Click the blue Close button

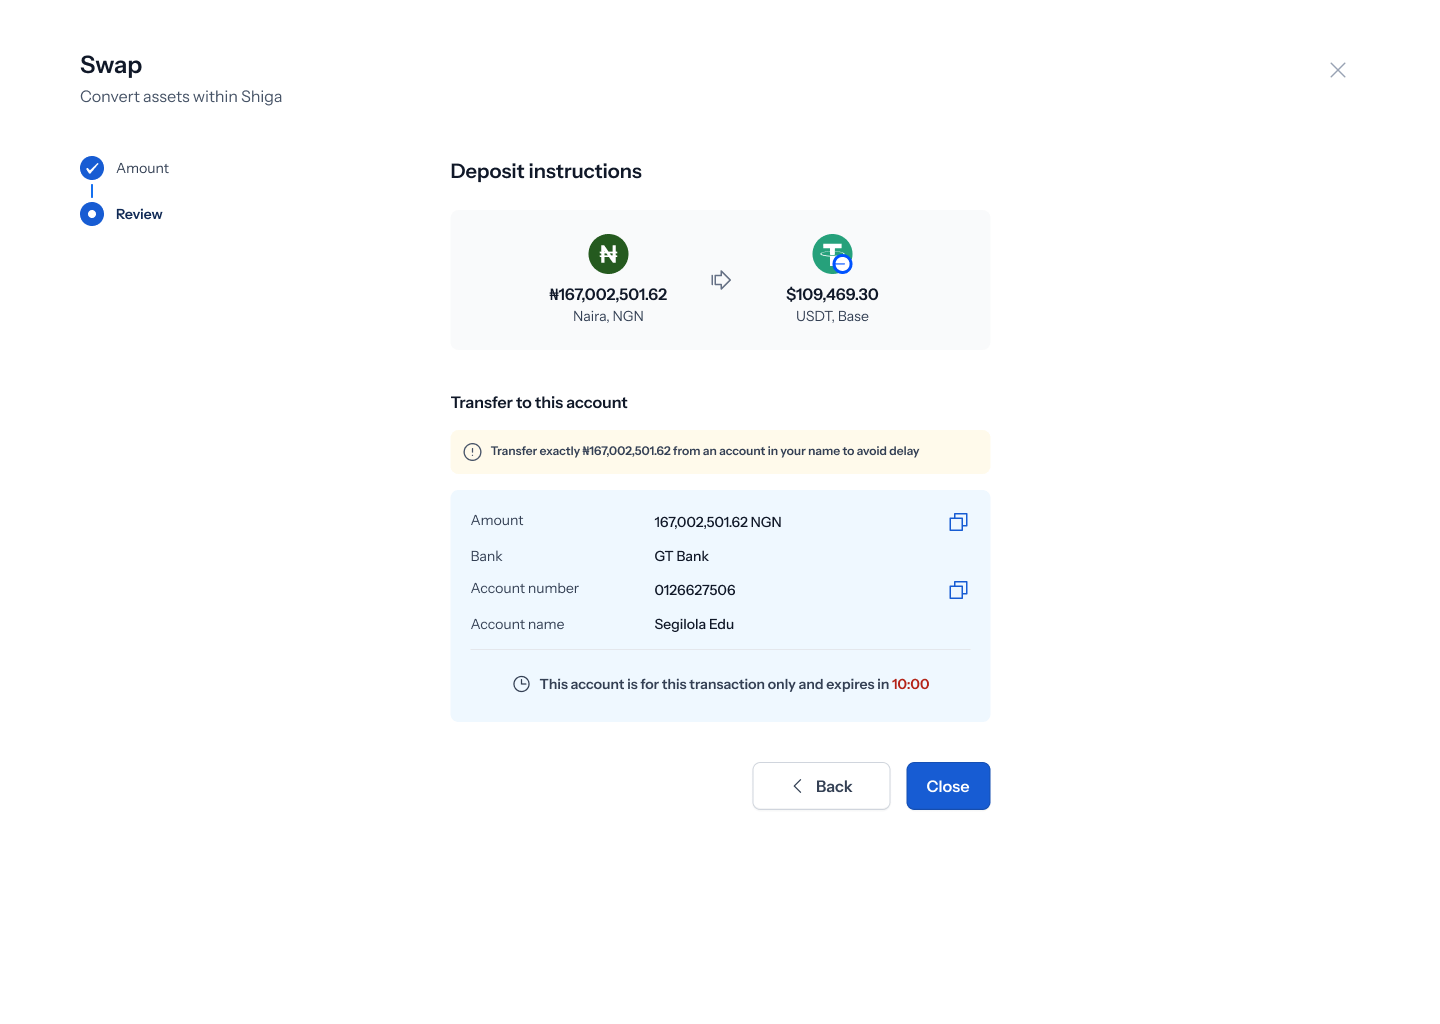pos(948,786)
